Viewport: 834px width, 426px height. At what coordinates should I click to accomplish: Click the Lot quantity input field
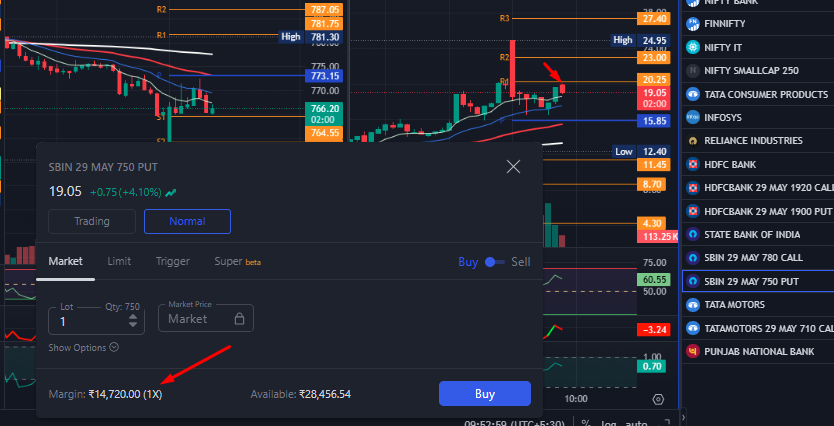tap(96, 319)
